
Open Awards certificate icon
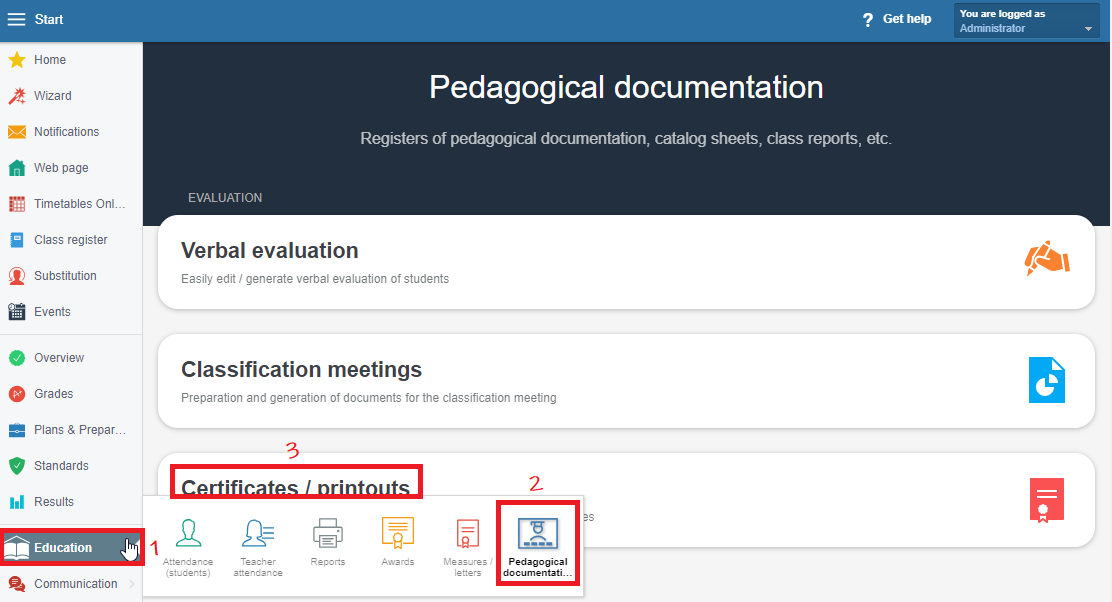398,533
